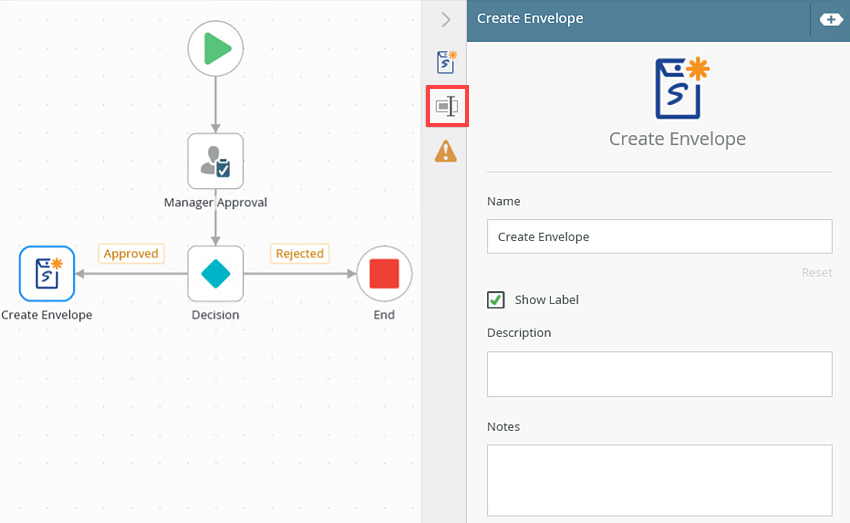Select the Approved outcome label

(x=131, y=254)
